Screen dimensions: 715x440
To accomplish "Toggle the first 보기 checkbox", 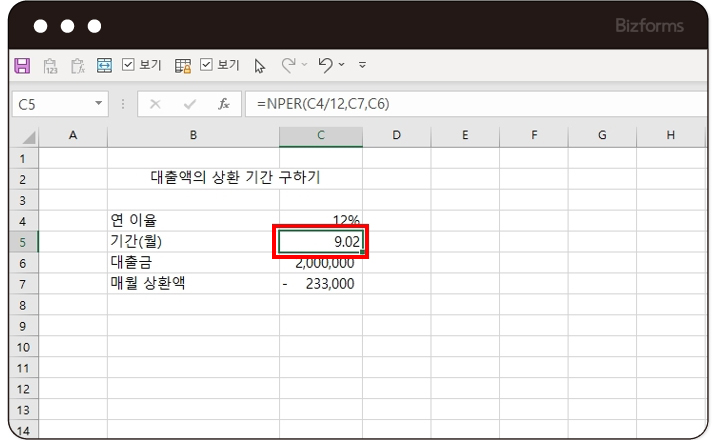I will pos(128,65).
